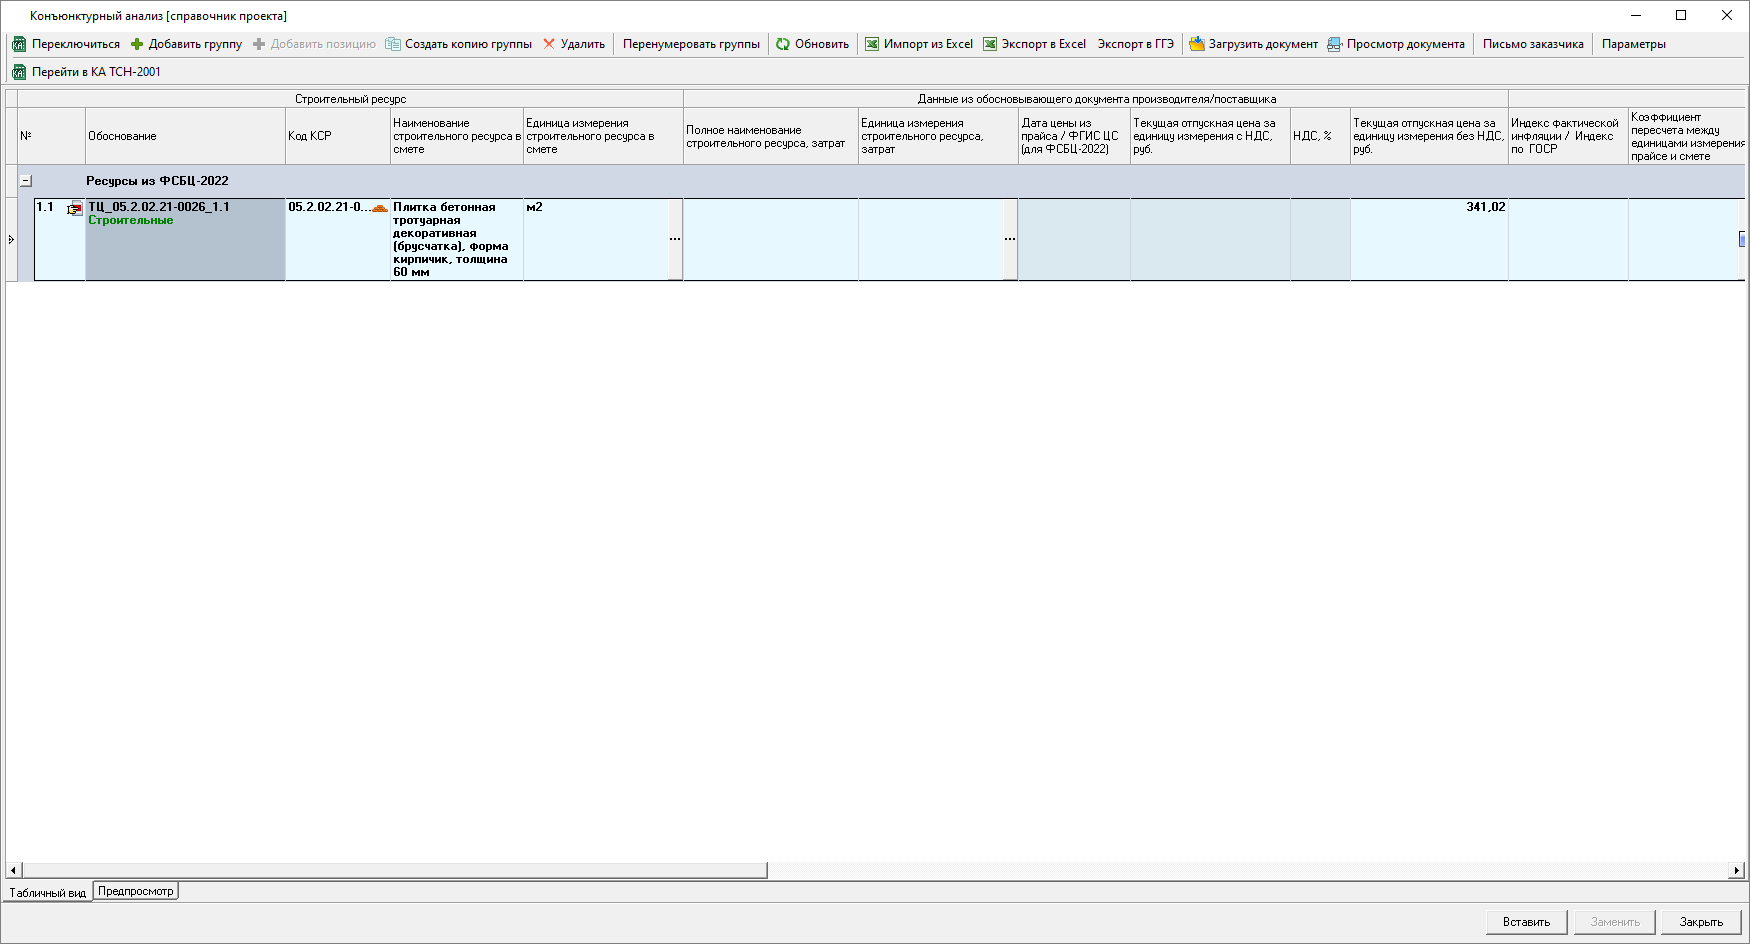Select the Табличный вид tab

(x=47, y=893)
